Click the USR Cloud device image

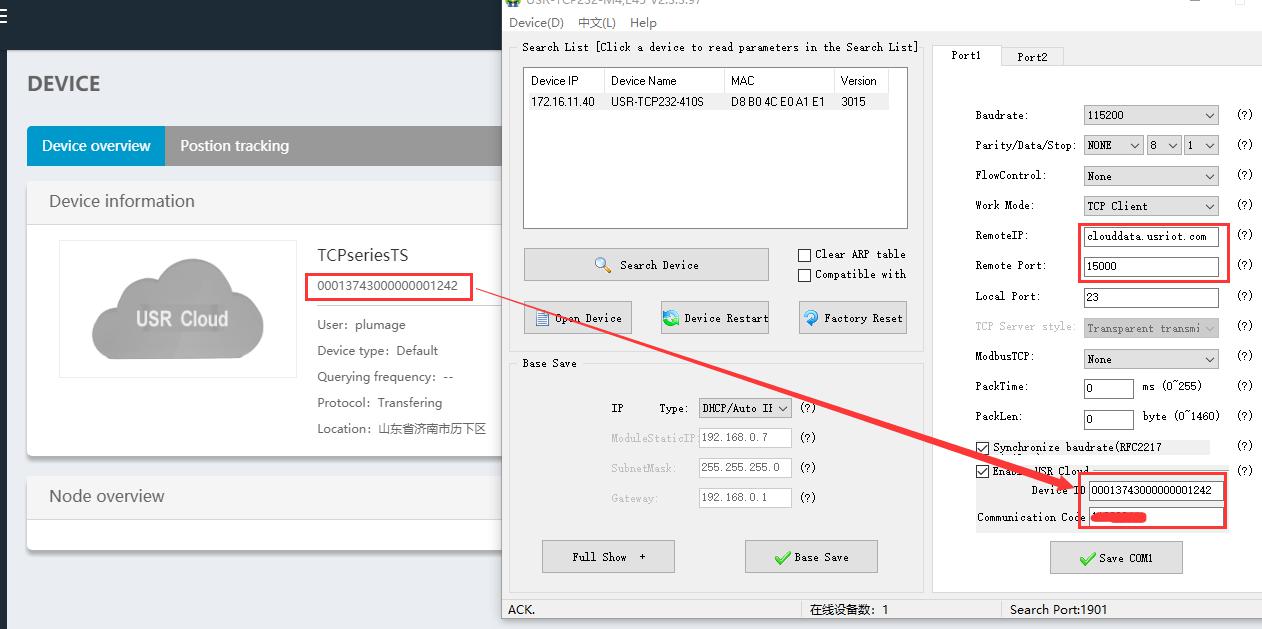pos(178,309)
